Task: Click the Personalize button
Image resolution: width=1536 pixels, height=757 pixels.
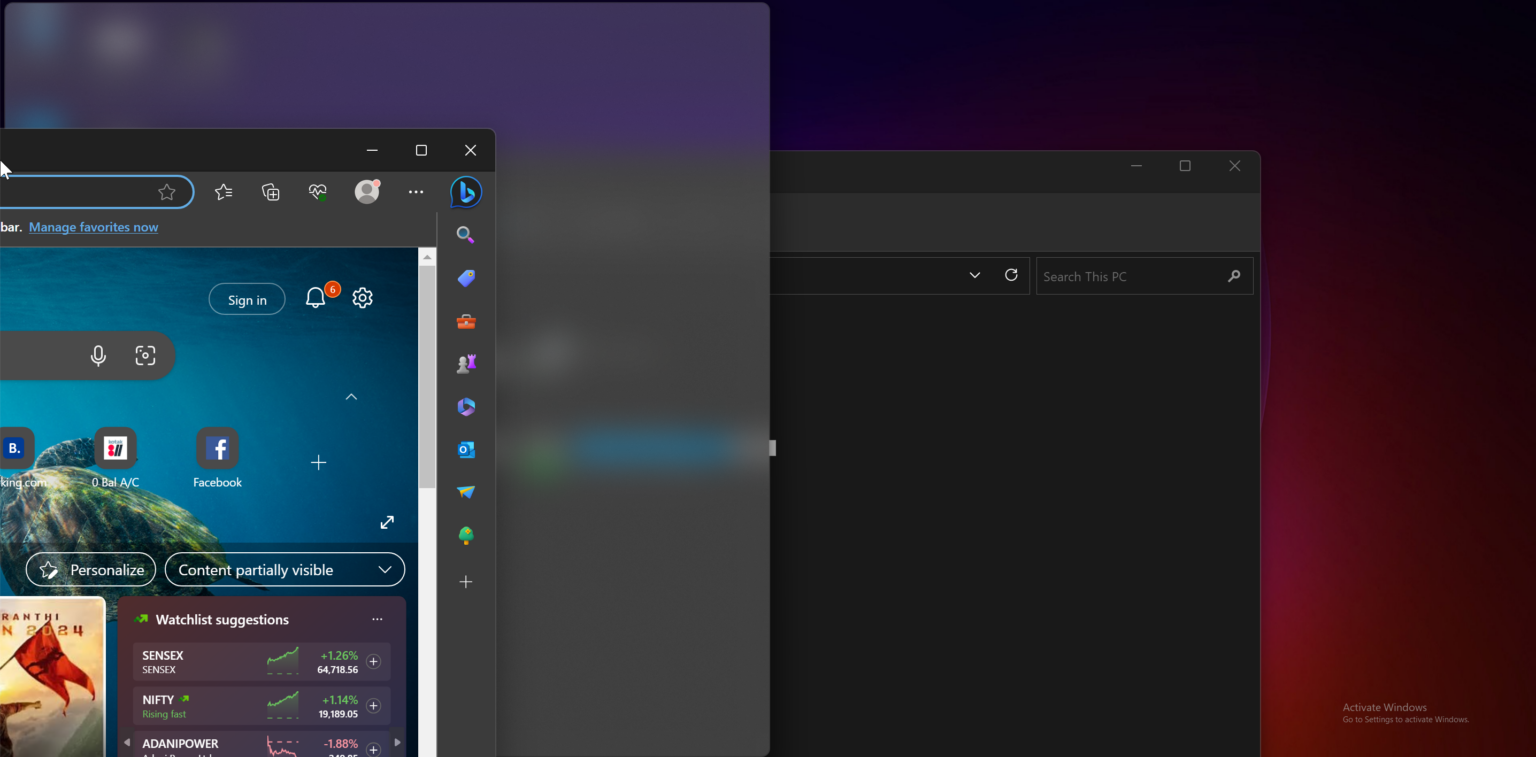Action: [x=91, y=570]
